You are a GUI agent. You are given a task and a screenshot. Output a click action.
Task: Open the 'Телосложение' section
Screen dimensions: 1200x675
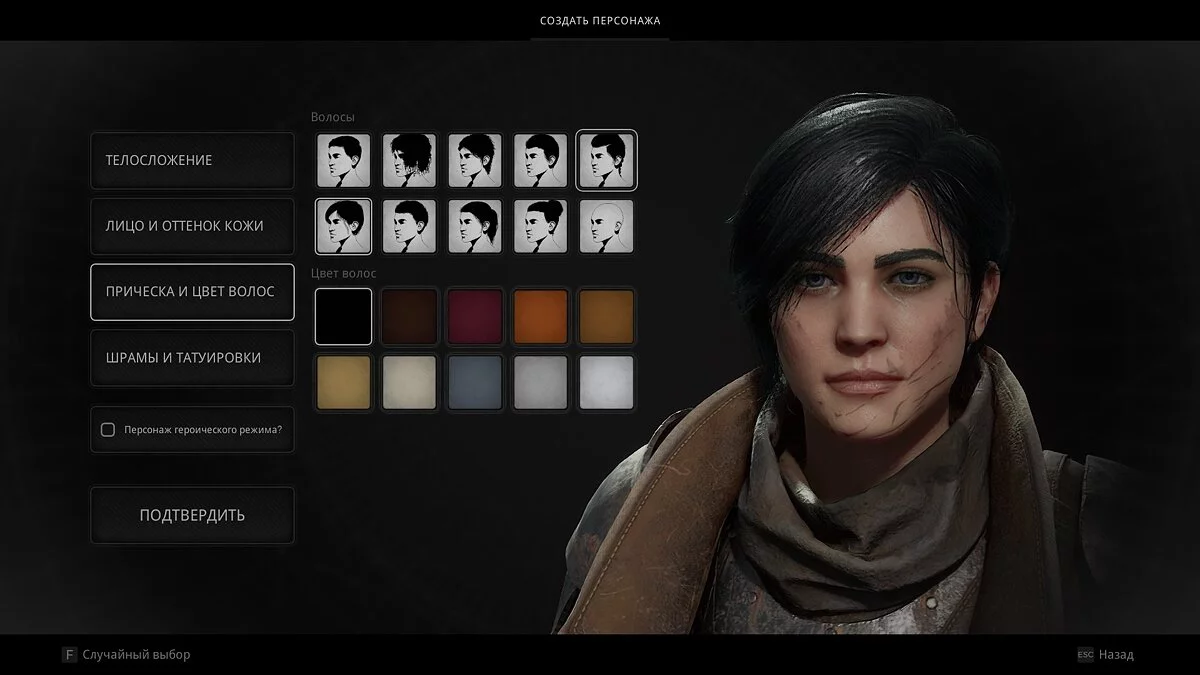[x=192, y=160]
